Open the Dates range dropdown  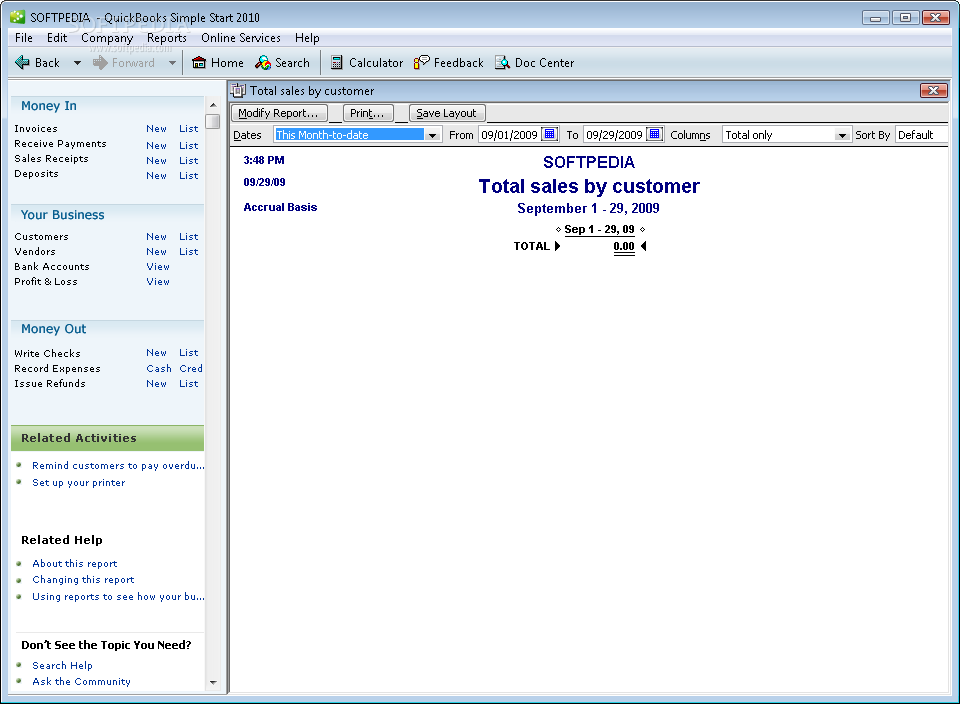click(x=432, y=135)
